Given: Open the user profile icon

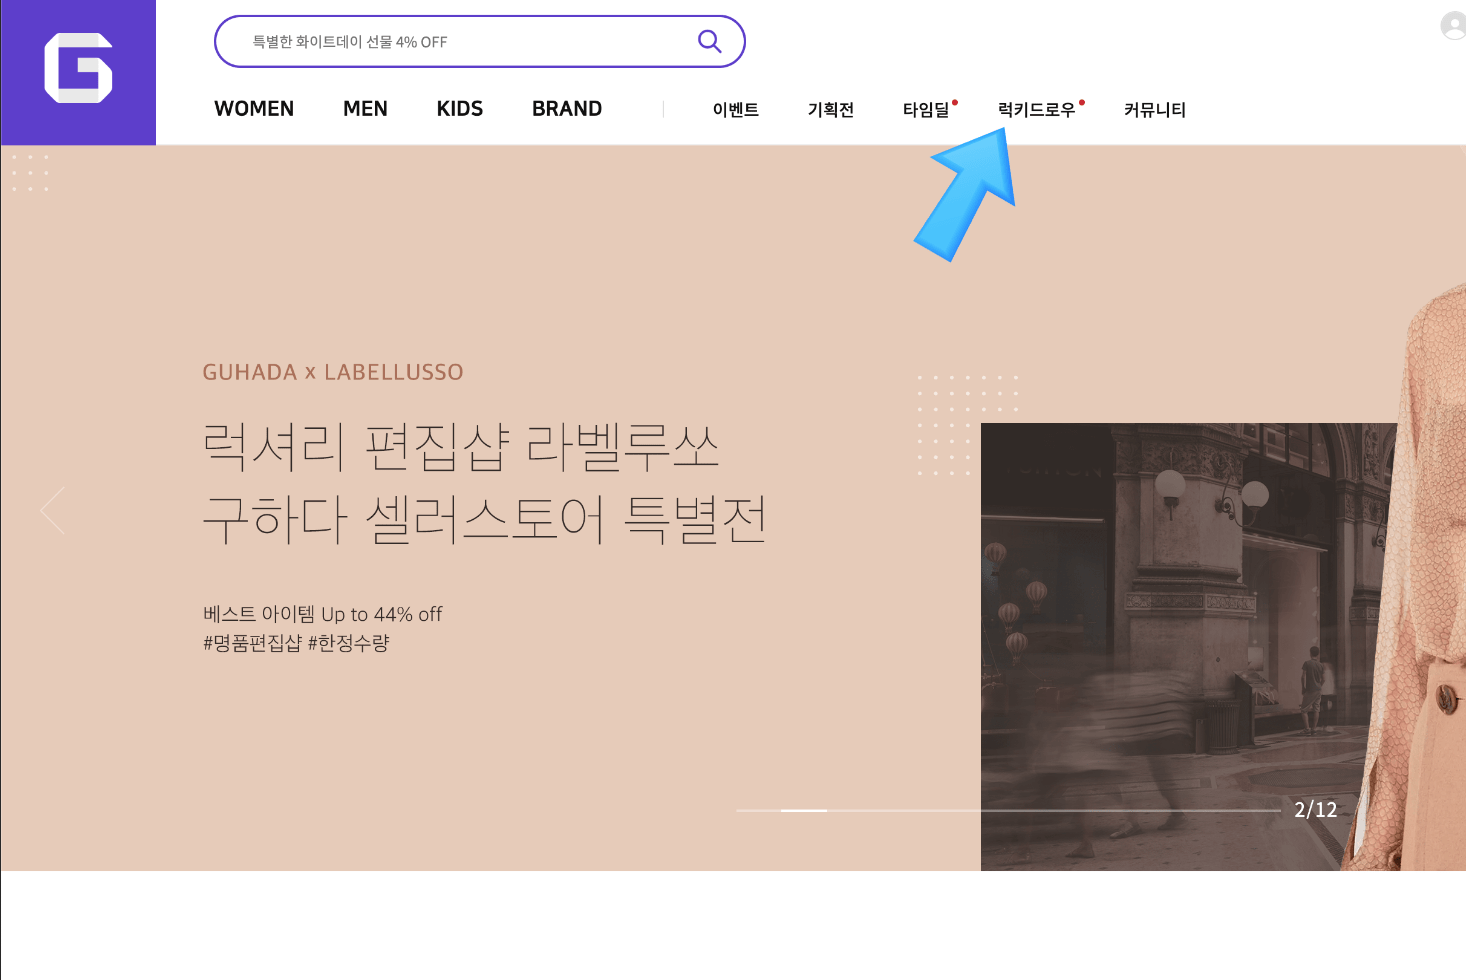Looking at the screenshot, I should (1454, 26).
